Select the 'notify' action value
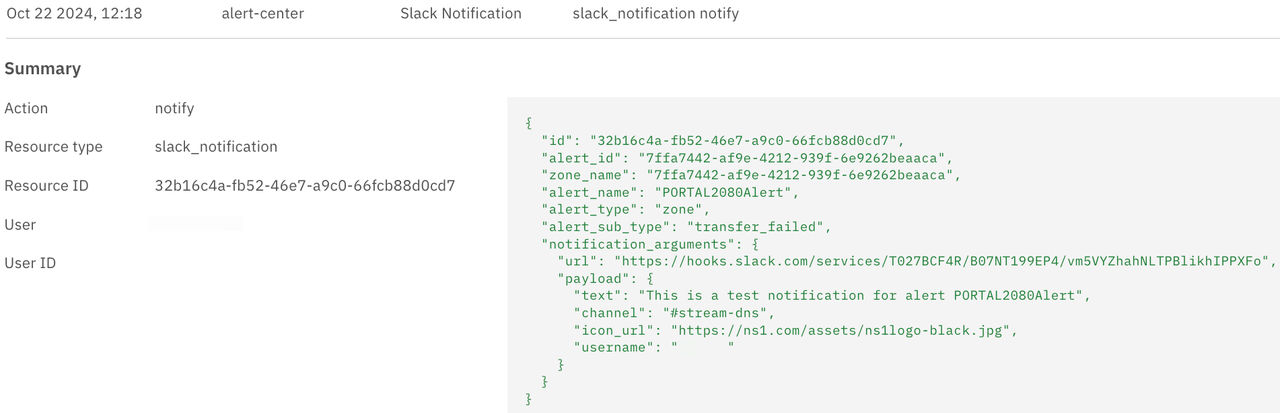This screenshot has height=413, width=1280. [175, 108]
